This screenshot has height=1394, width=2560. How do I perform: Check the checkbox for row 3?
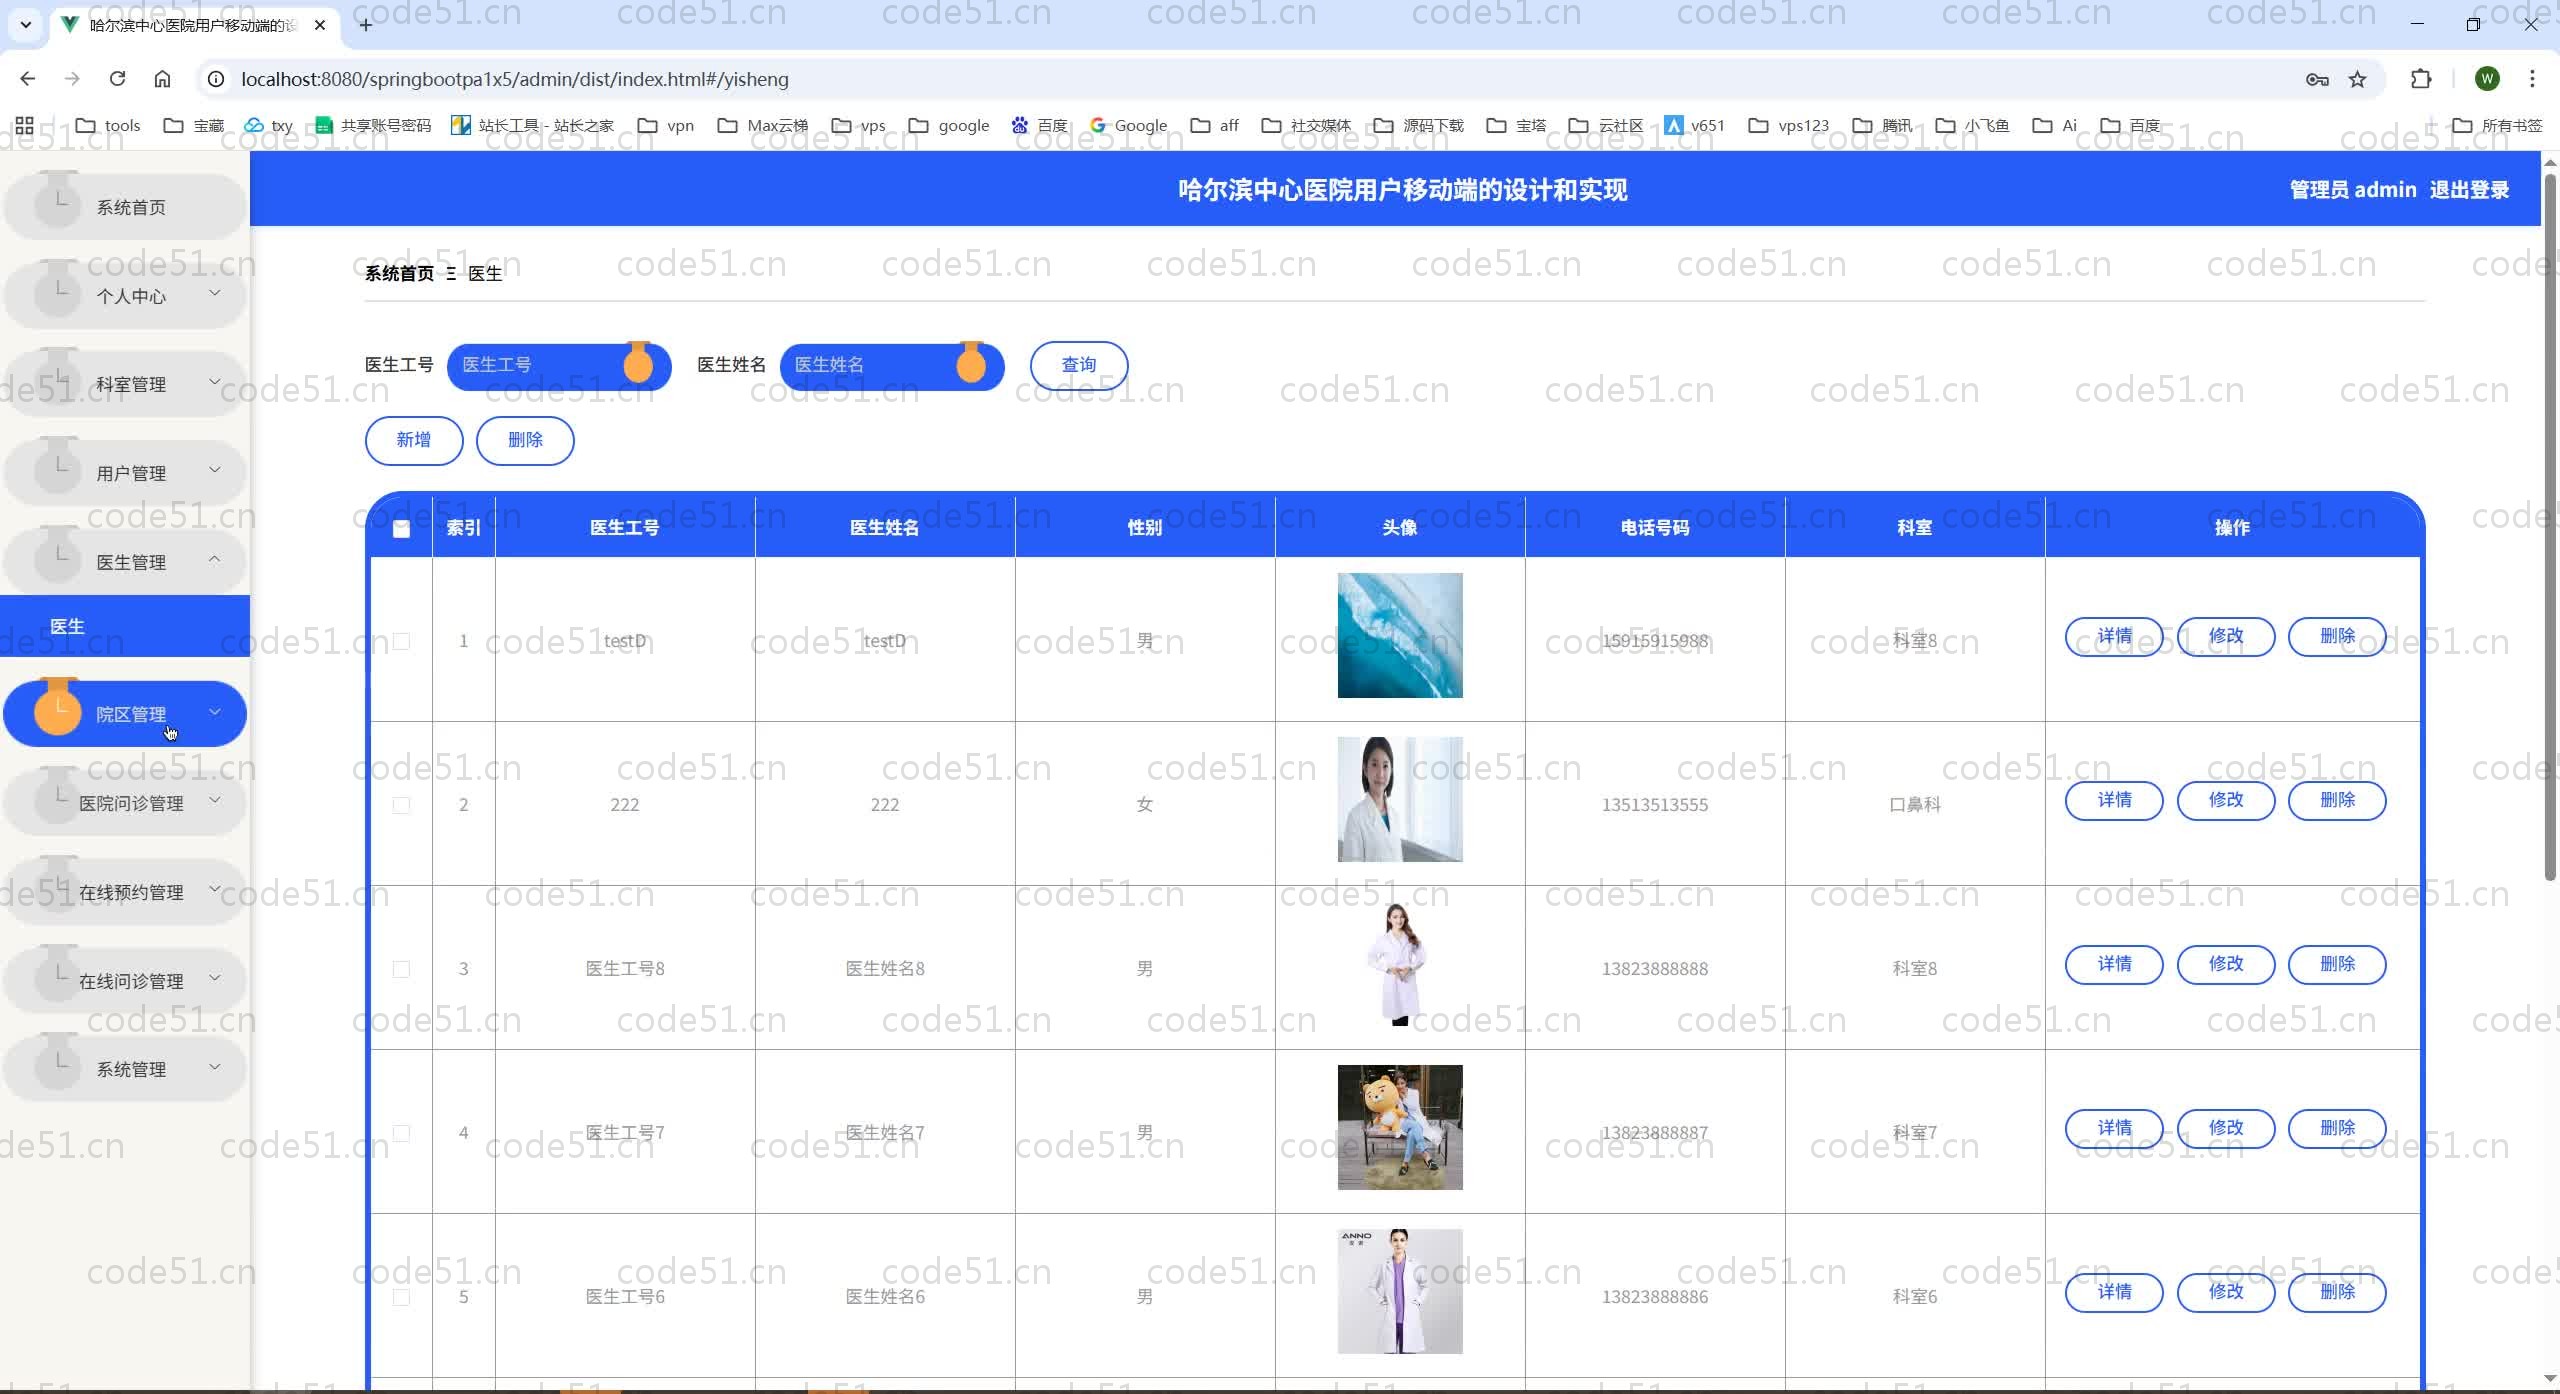click(401, 969)
